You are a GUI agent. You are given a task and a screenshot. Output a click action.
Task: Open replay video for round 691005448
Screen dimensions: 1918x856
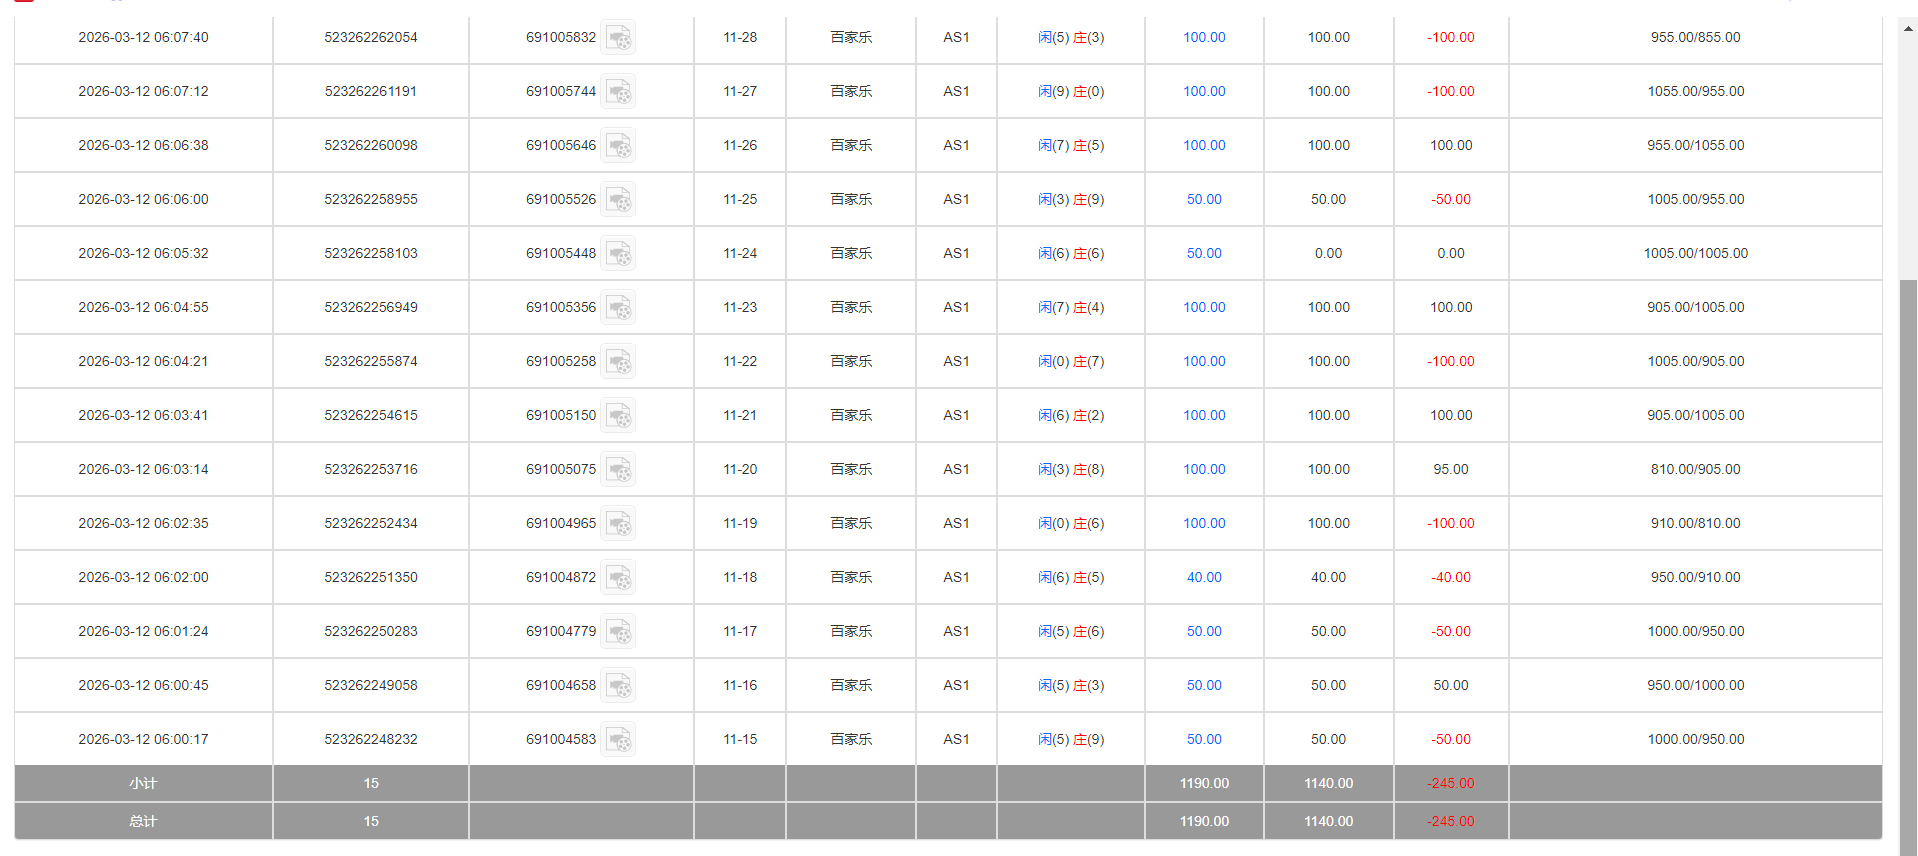click(618, 254)
